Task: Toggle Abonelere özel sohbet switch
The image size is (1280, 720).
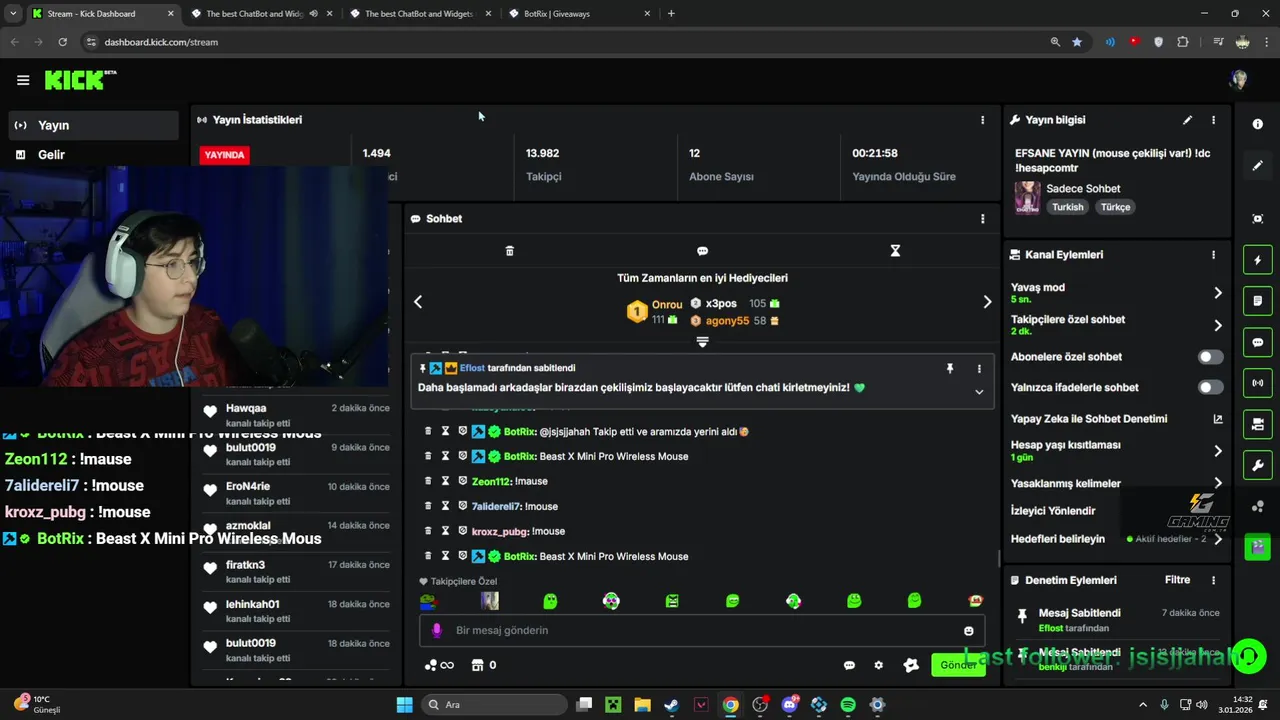Action: (x=1210, y=357)
